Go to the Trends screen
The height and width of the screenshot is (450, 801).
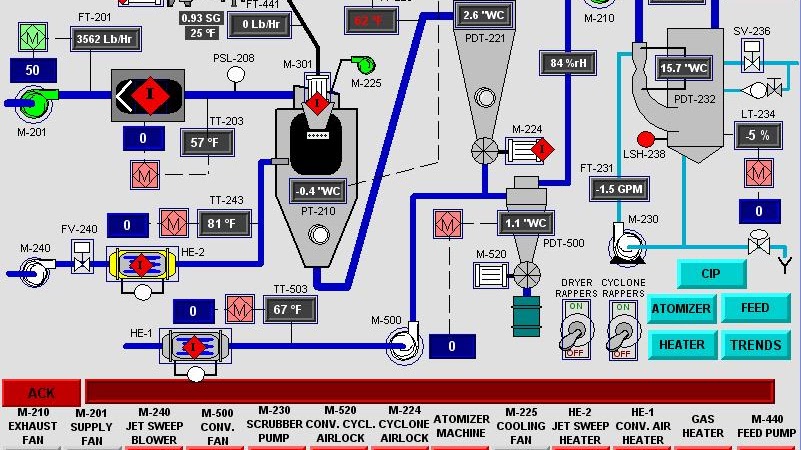[756, 345]
